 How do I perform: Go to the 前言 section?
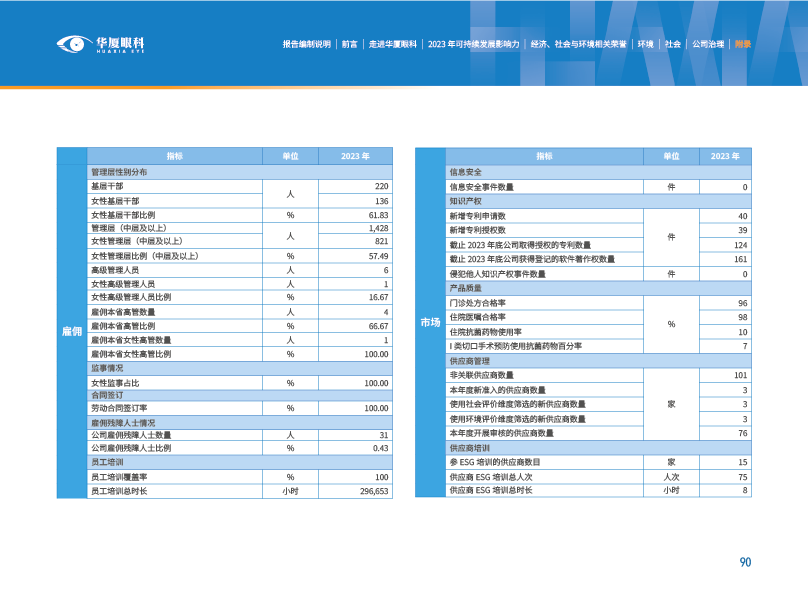click(x=349, y=44)
